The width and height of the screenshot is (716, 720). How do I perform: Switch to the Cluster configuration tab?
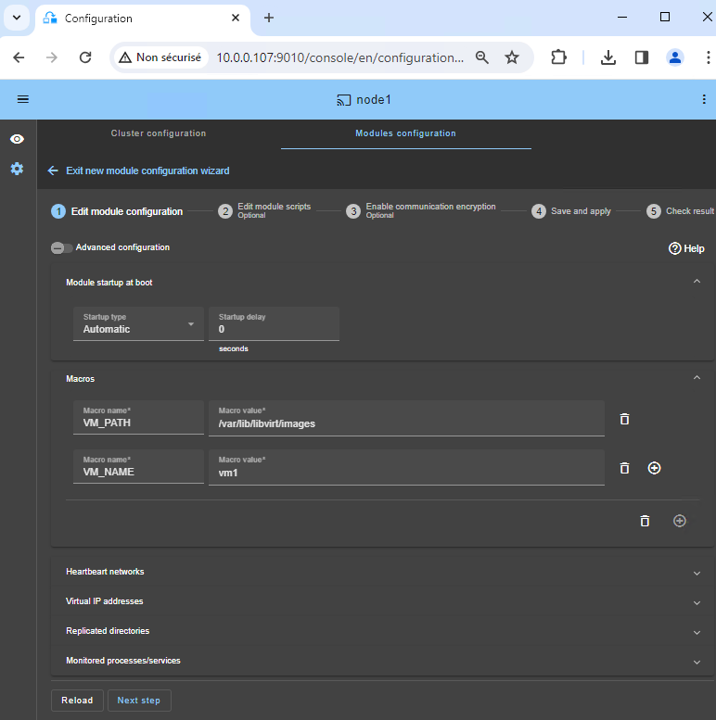[x=158, y=133]
